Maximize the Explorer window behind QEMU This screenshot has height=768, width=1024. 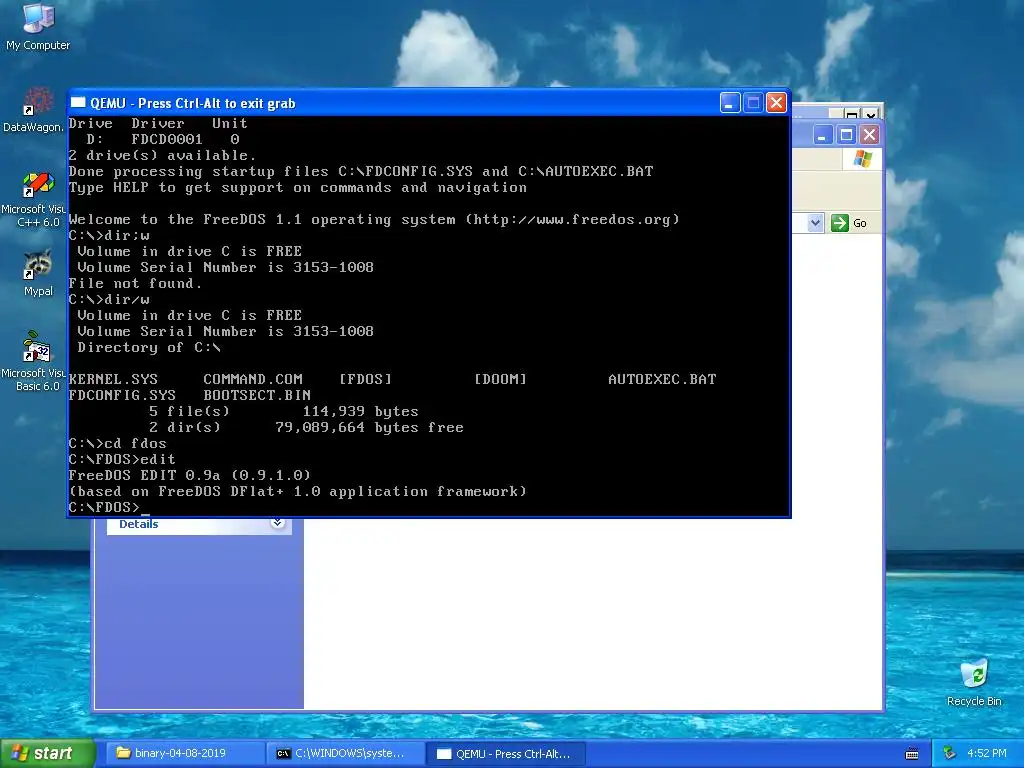(x=846, y=135)
